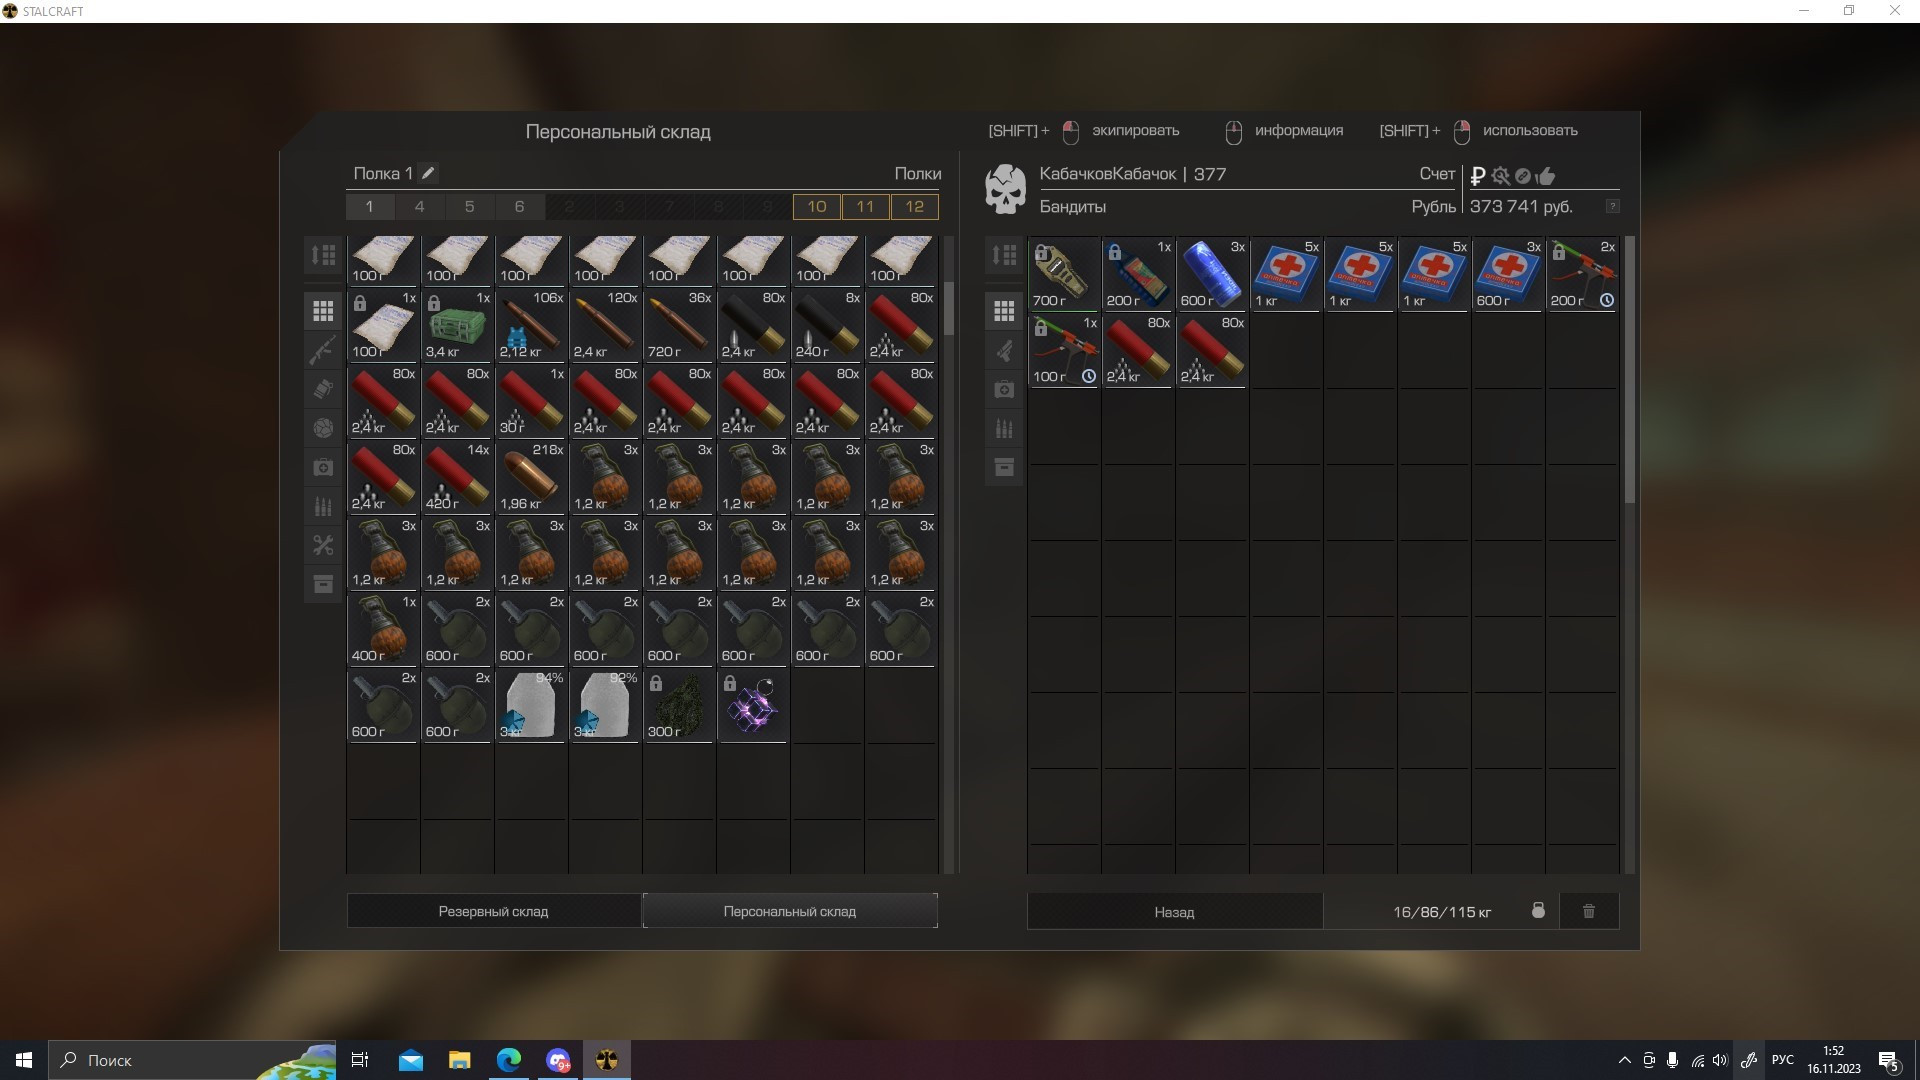
Task: Select the chain link currency icon
Action: (1523, 176)
